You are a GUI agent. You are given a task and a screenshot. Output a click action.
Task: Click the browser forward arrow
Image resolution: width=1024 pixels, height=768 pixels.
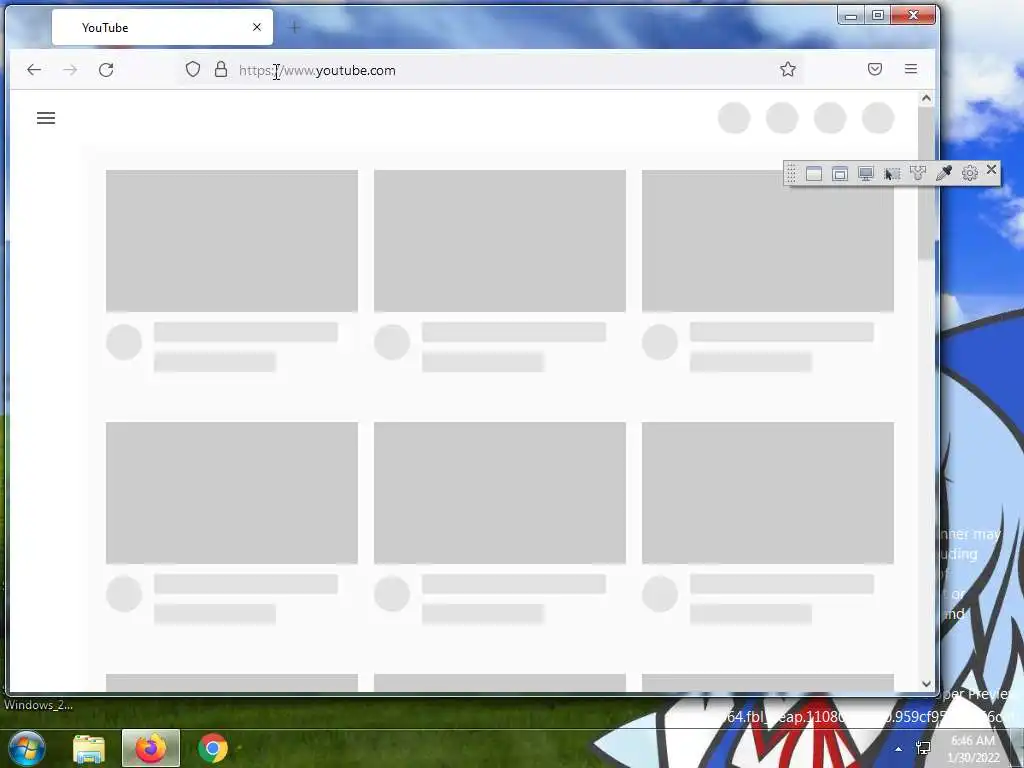[x=70, y=70]
